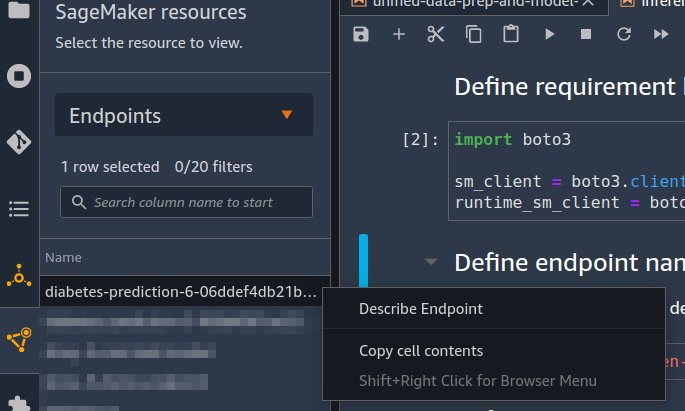685x411 pixels.
Task: Click the Define endpoint name heading text
Action: 569,262
